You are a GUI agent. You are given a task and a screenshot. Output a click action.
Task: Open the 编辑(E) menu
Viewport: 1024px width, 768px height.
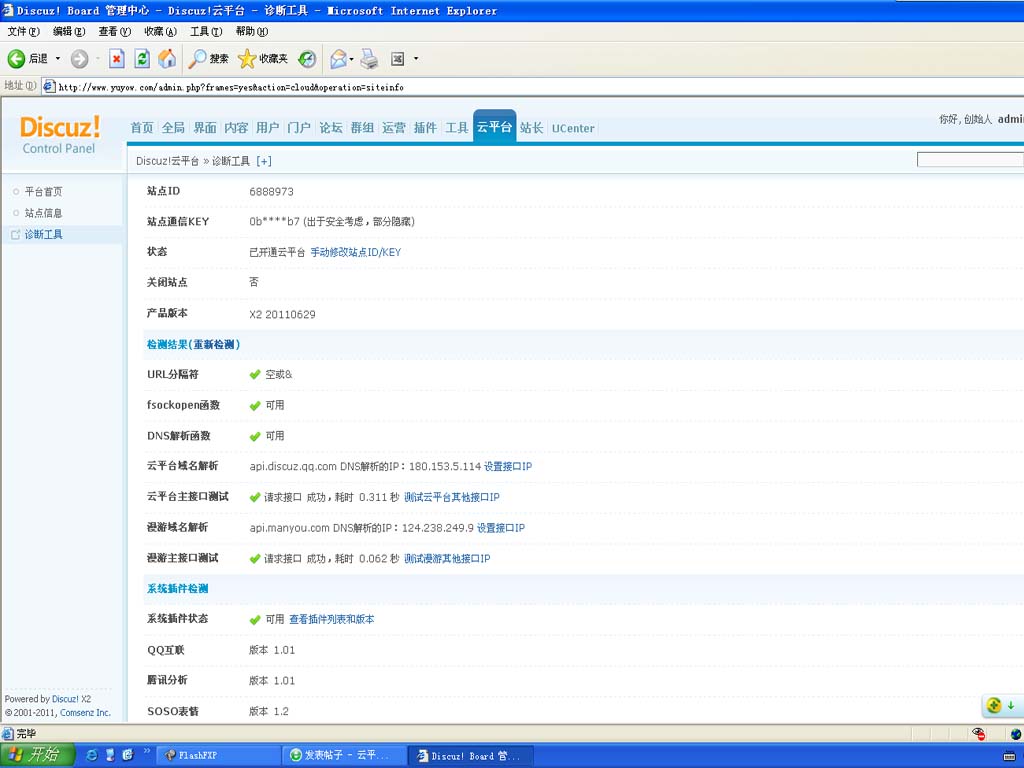click(x=69, y=31)
